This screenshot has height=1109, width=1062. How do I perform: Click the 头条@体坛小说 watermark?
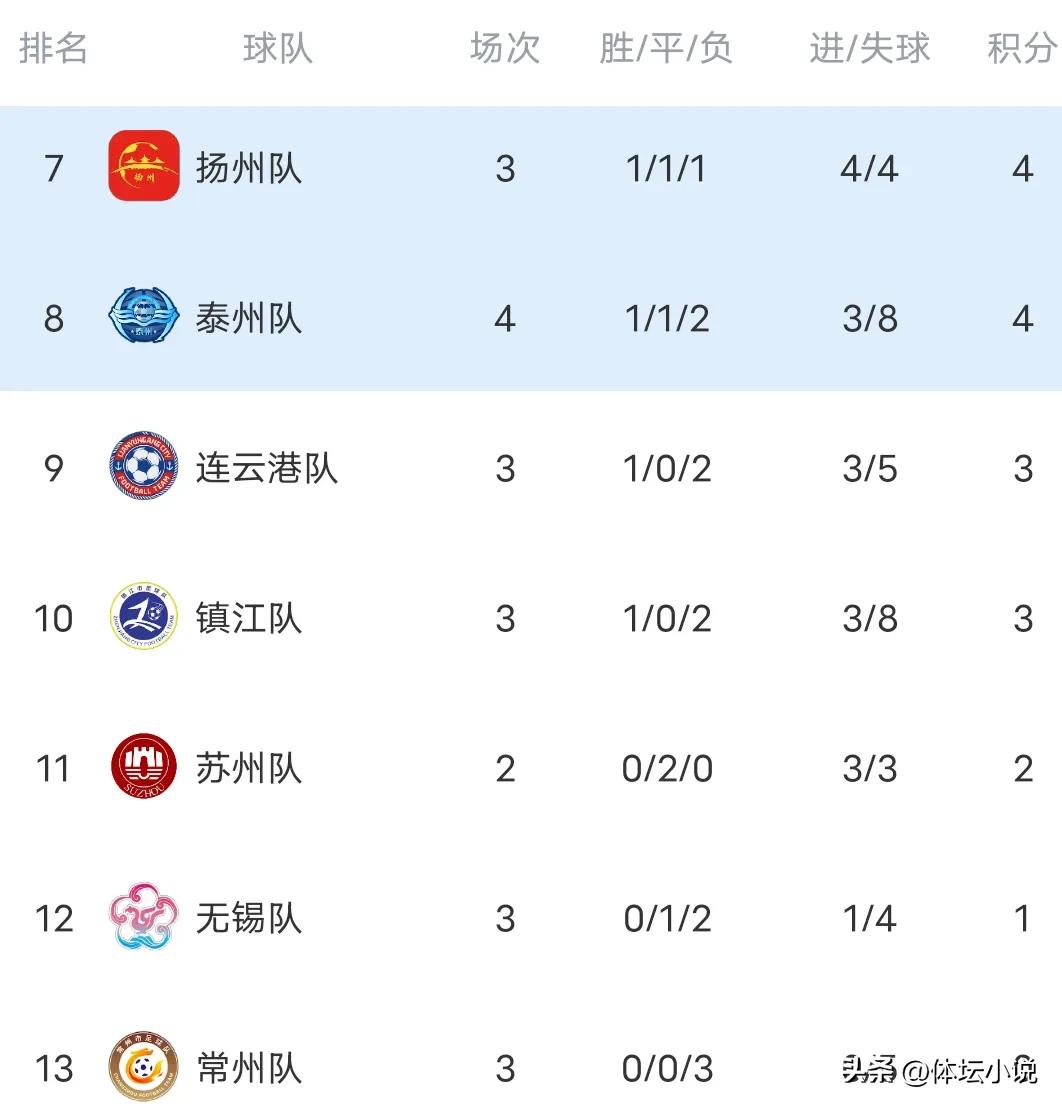click(939, 1071)
